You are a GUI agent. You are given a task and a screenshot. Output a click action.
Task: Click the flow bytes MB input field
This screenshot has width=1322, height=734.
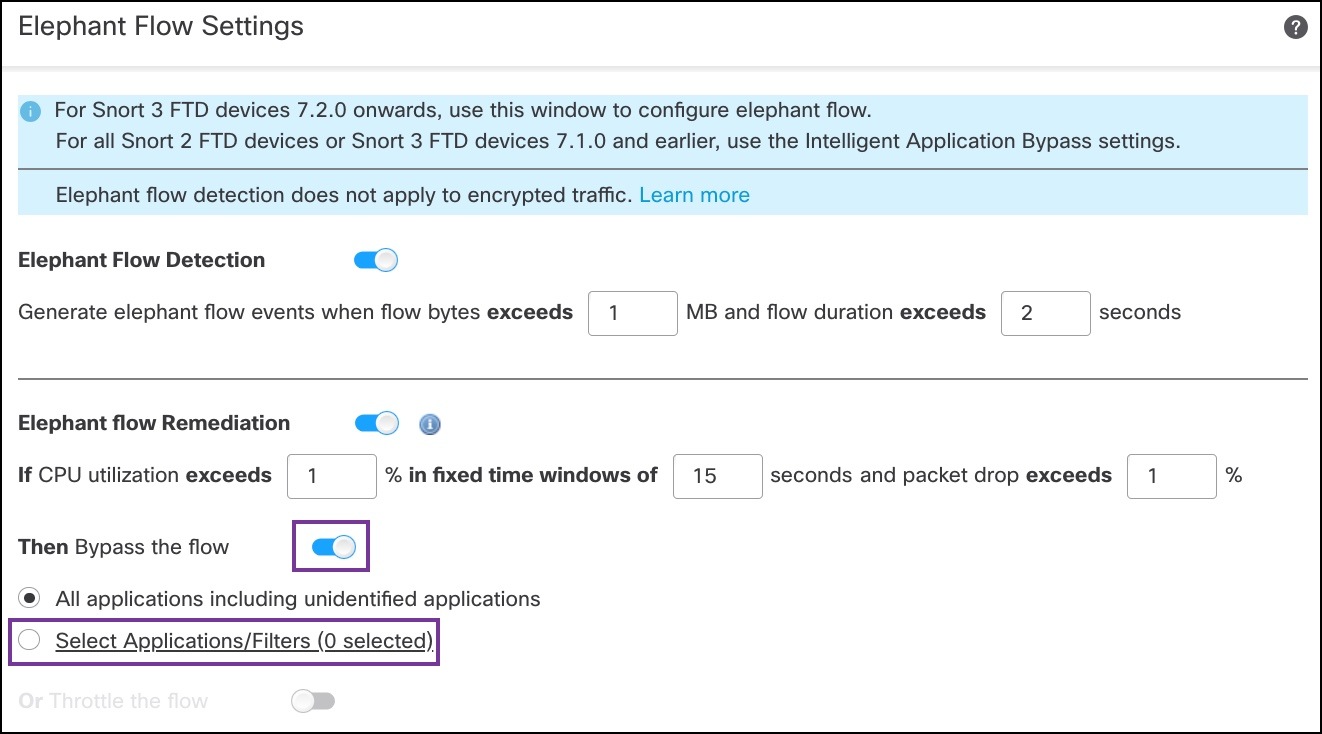(633, 313)
